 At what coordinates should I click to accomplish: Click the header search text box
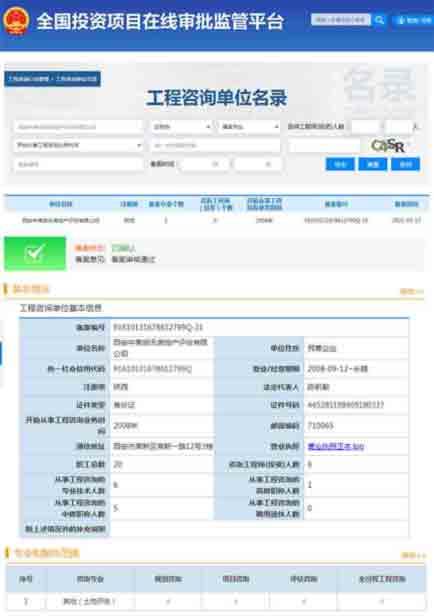(341, 20)
